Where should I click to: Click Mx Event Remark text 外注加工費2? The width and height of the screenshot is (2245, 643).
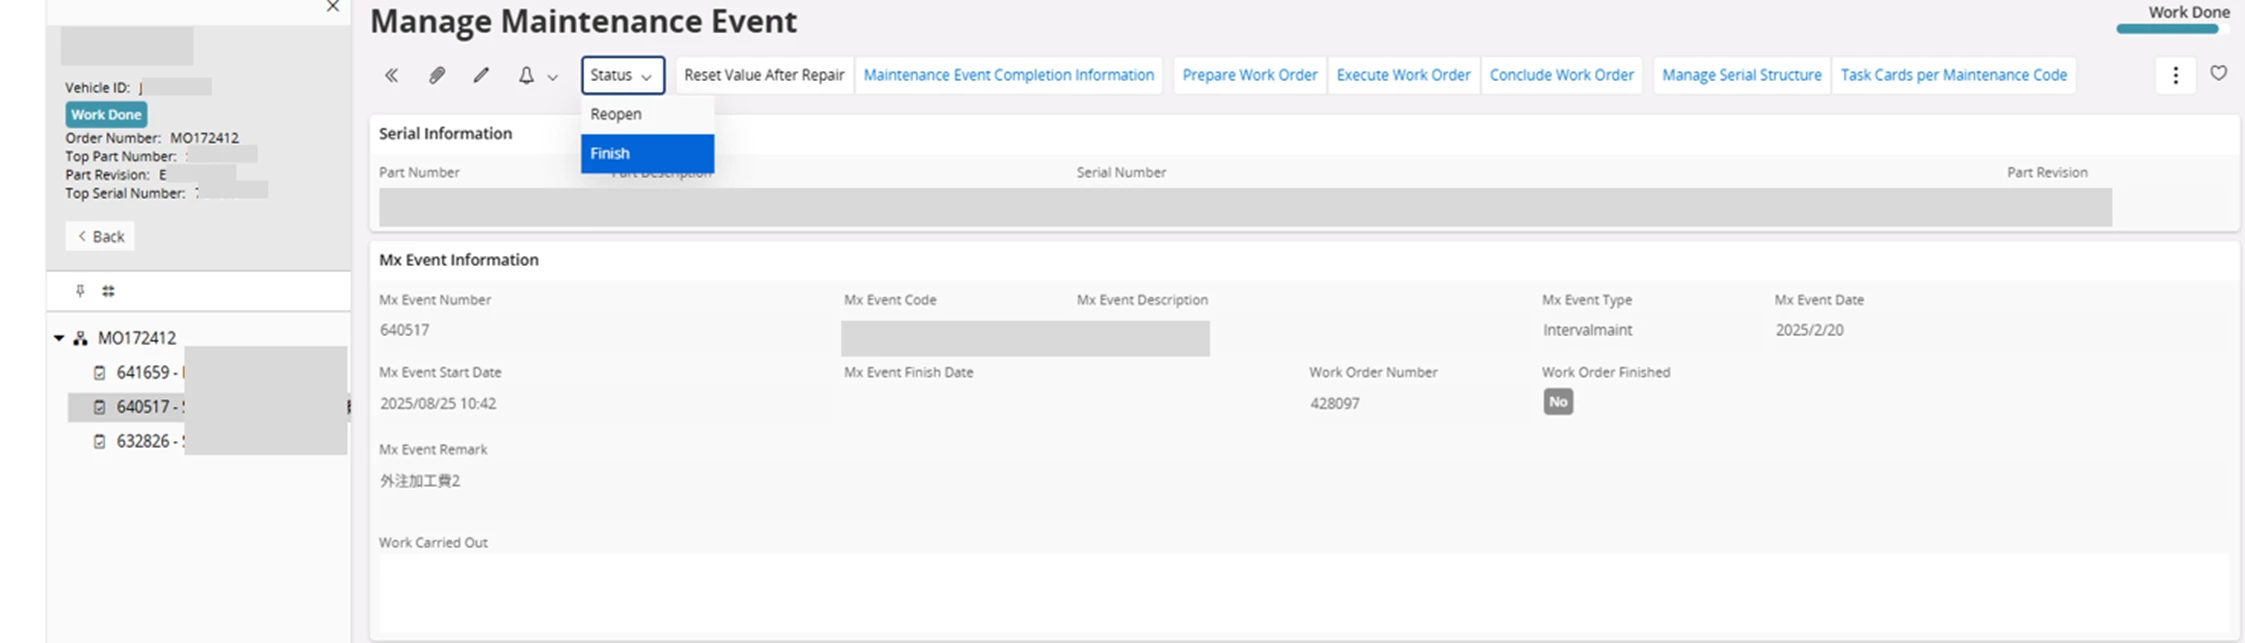click(x=420, y=481)
